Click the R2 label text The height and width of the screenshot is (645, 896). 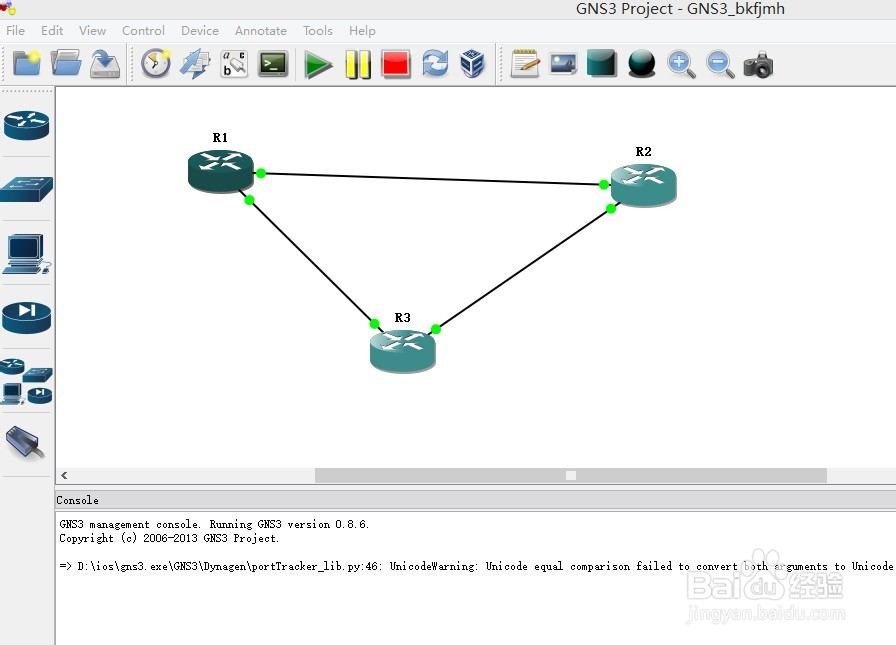point(643,151)
